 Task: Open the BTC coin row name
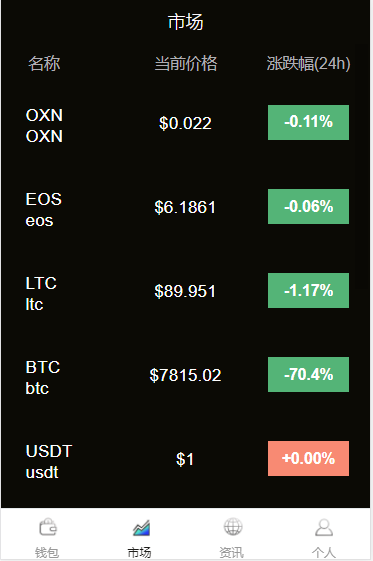click(x=43, y=378)
